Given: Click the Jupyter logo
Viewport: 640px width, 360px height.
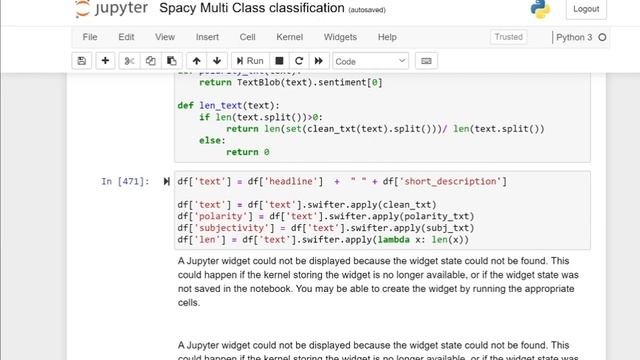Looking at the screenshot, I should (x=111, y=8).
